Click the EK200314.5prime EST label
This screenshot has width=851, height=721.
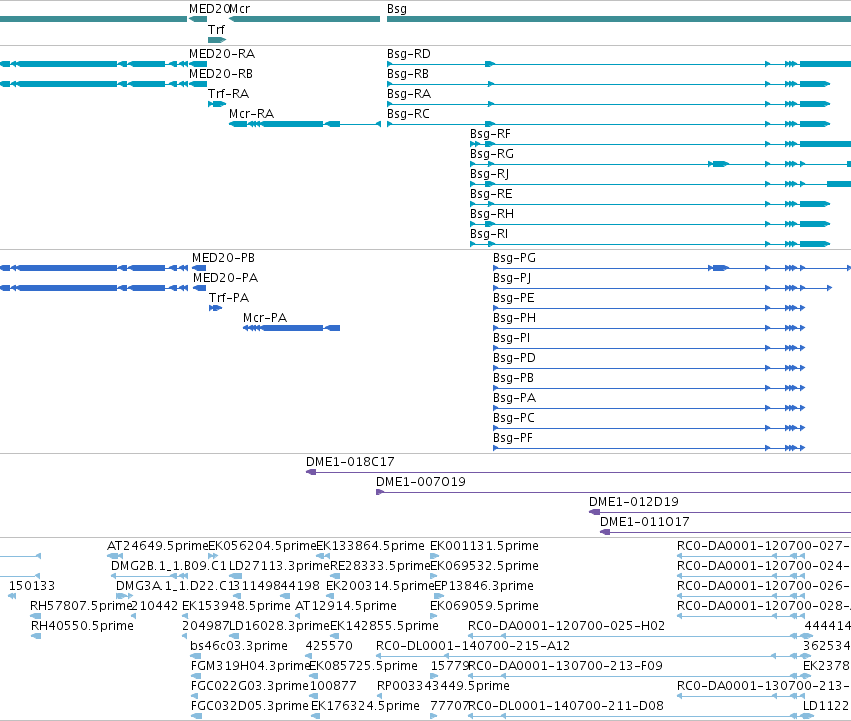tap(380, 586)
